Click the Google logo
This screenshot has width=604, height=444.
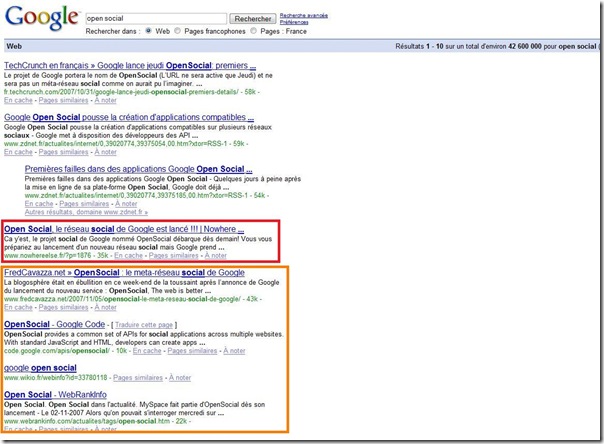[42, 18]
